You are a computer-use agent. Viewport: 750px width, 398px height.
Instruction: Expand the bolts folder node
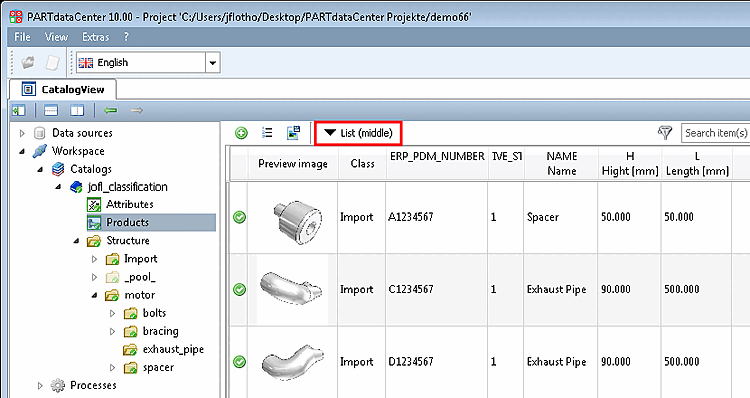112,314
